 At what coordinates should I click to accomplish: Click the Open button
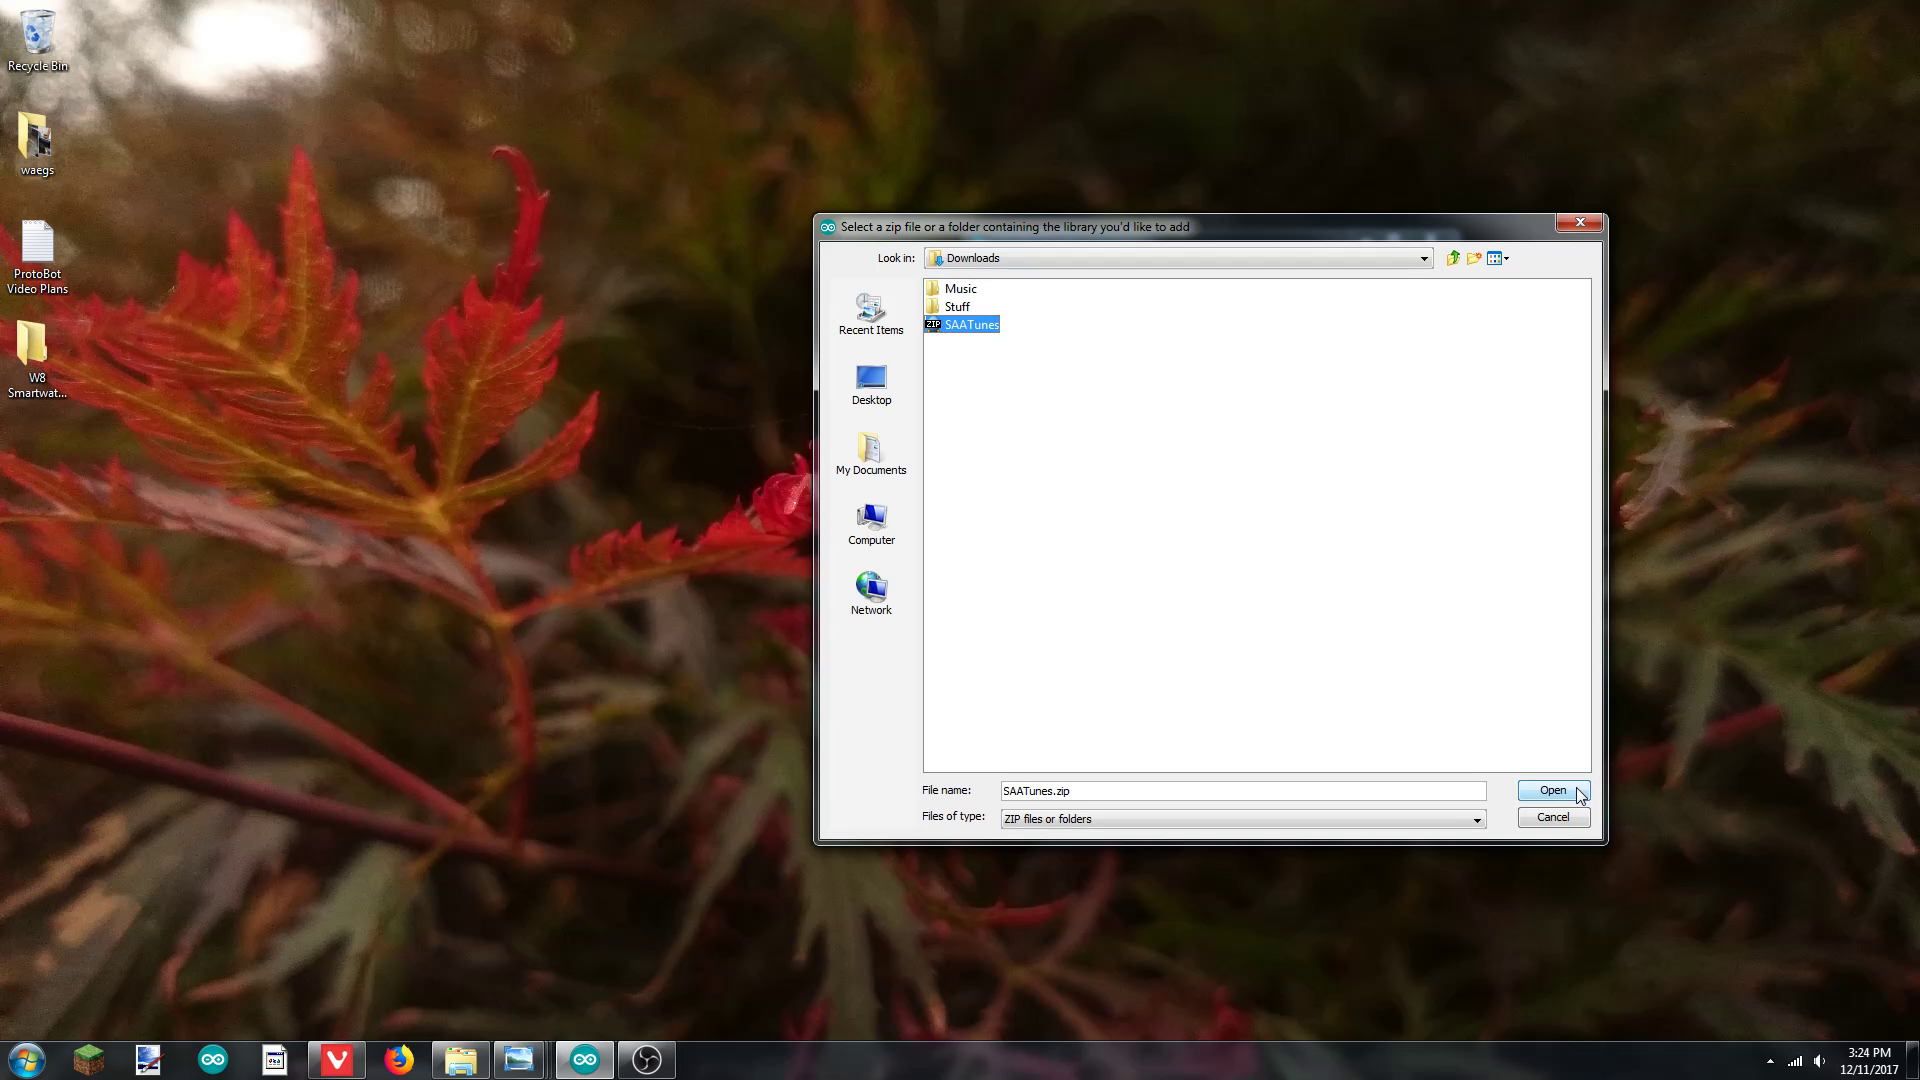(x=1552, y=790)
